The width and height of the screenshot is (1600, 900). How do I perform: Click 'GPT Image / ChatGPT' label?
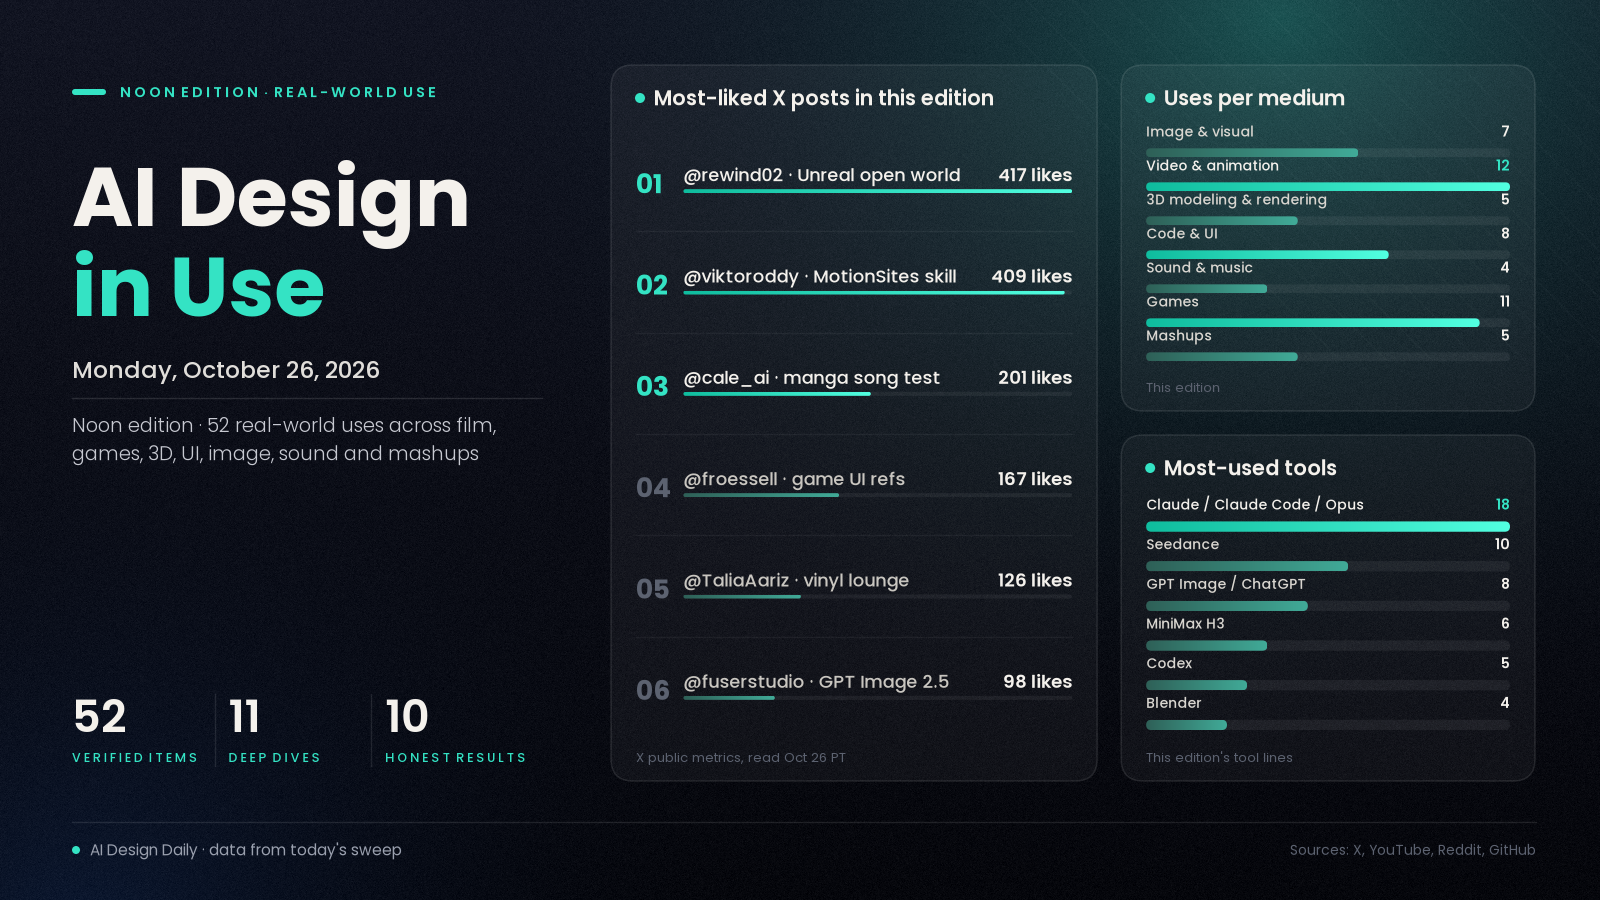(x=1226, y=584)
